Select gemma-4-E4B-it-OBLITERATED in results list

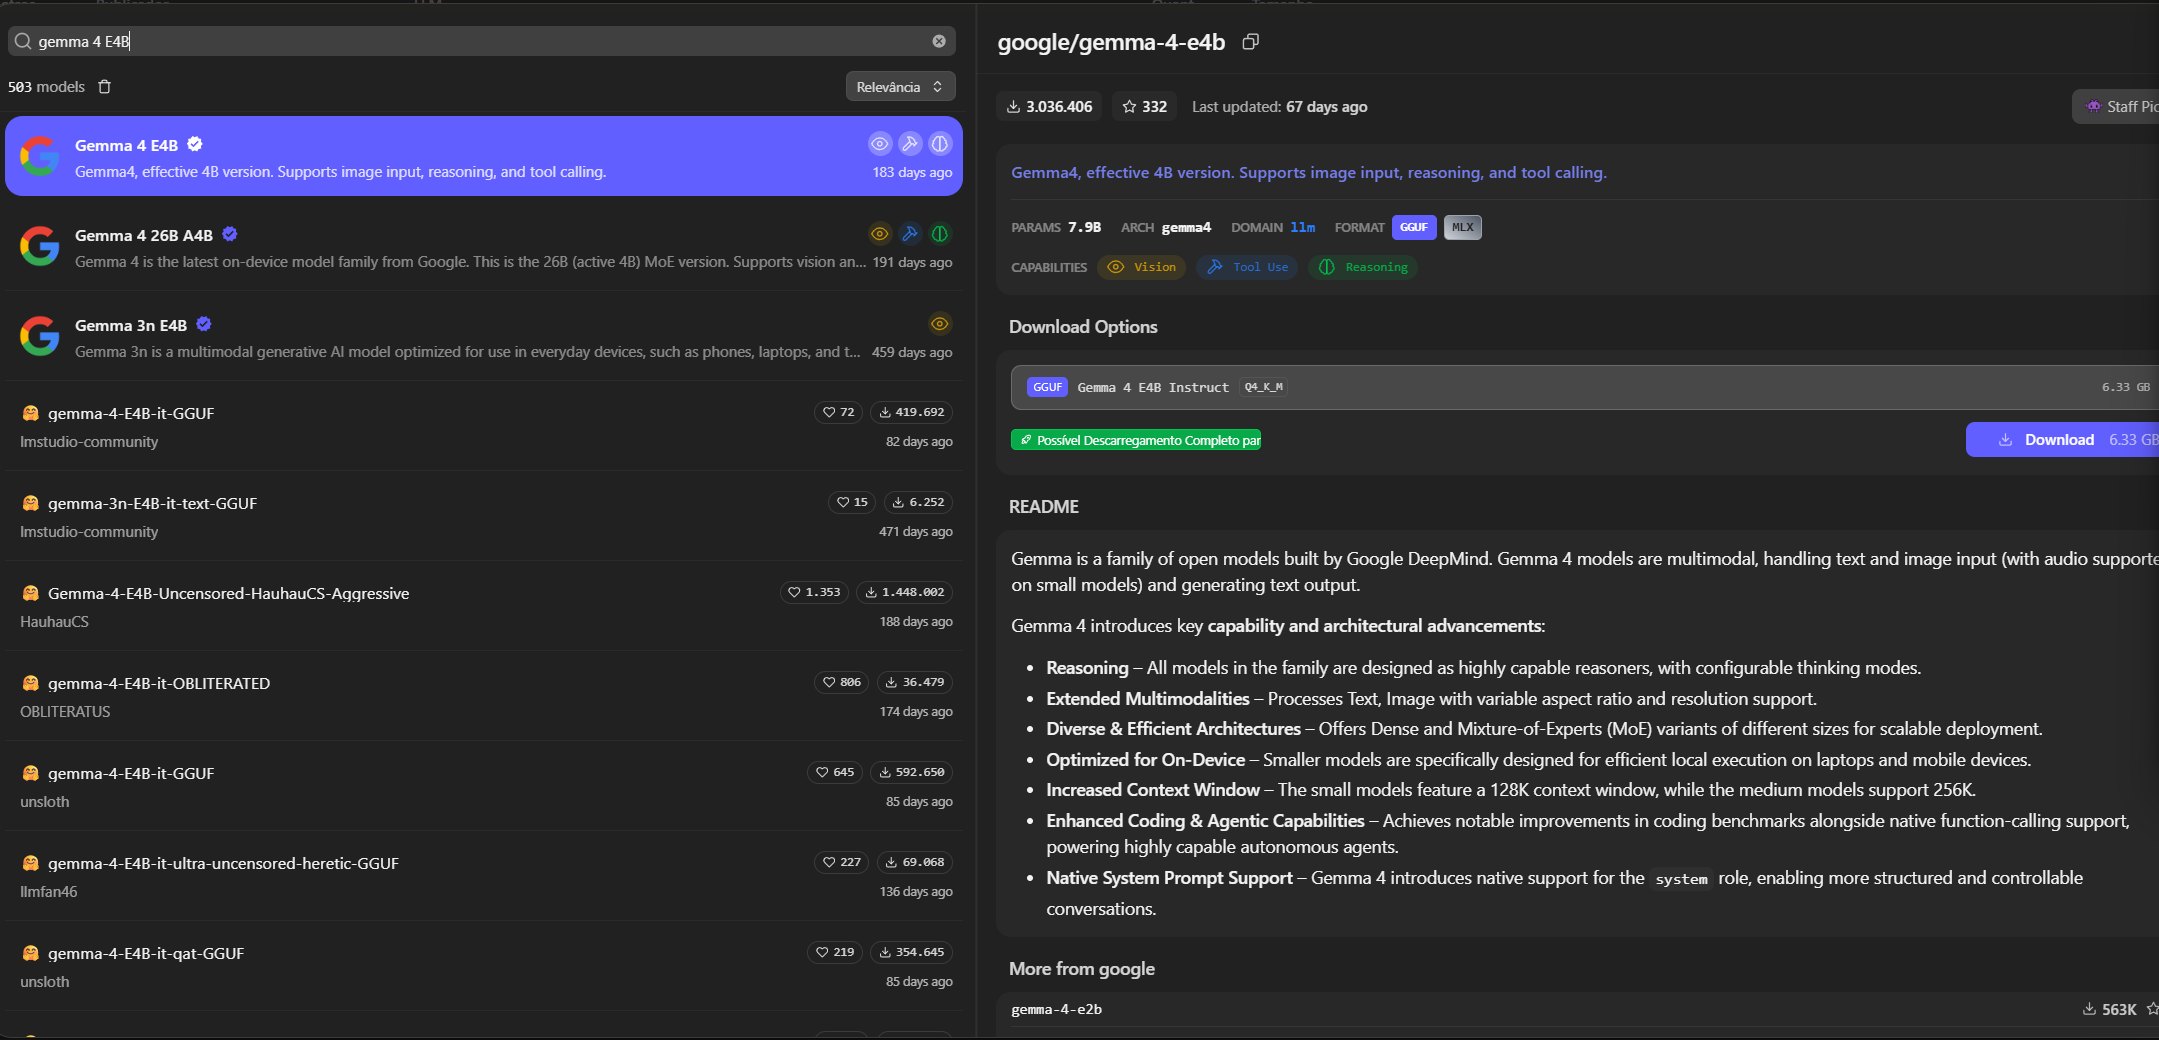[x=484, y=696]
